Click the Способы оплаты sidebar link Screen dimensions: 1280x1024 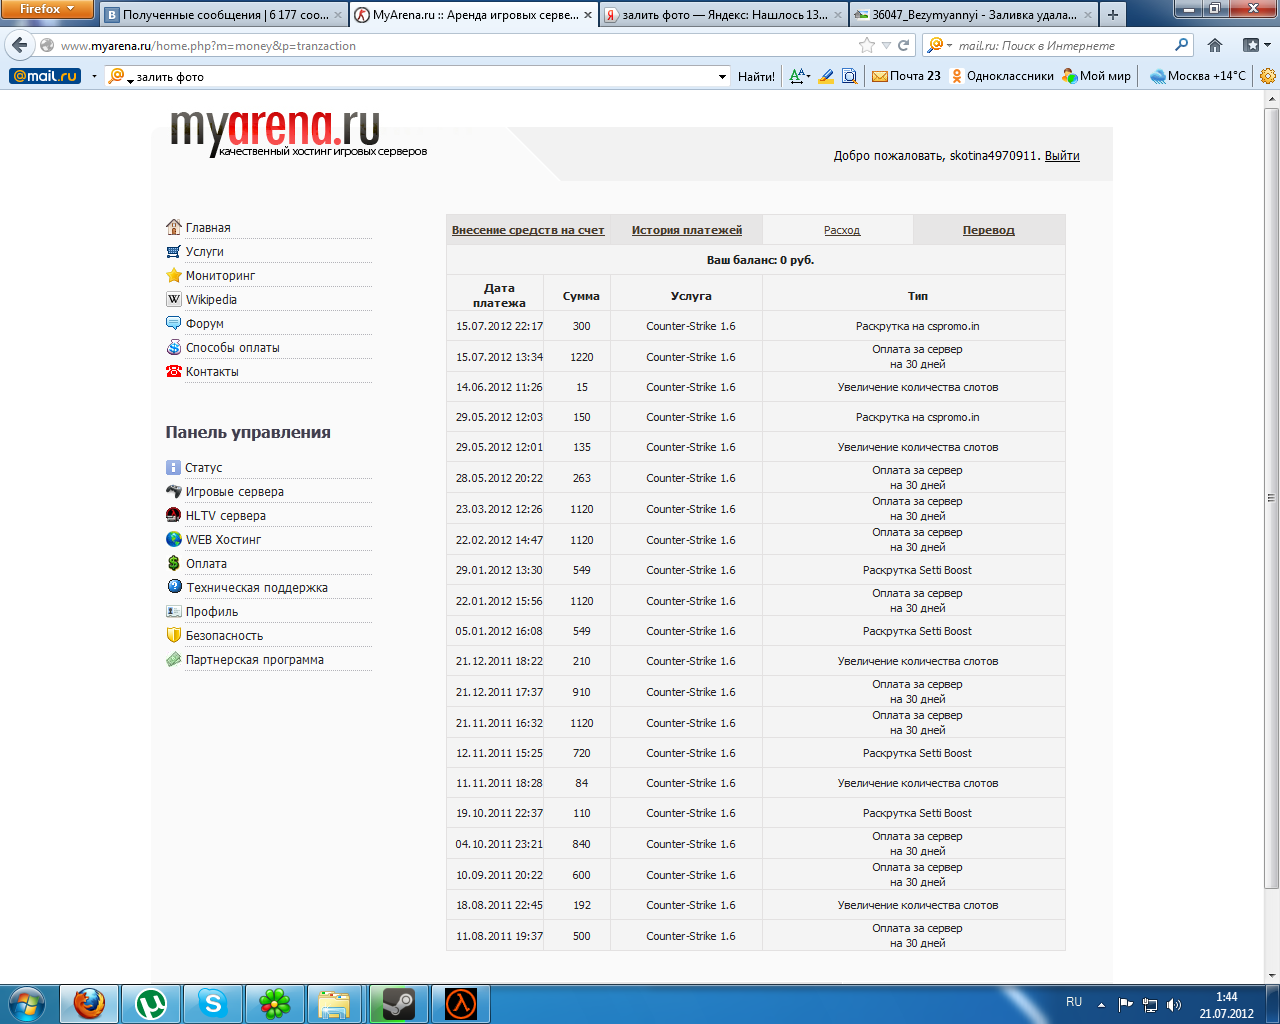tap(232, 348)
